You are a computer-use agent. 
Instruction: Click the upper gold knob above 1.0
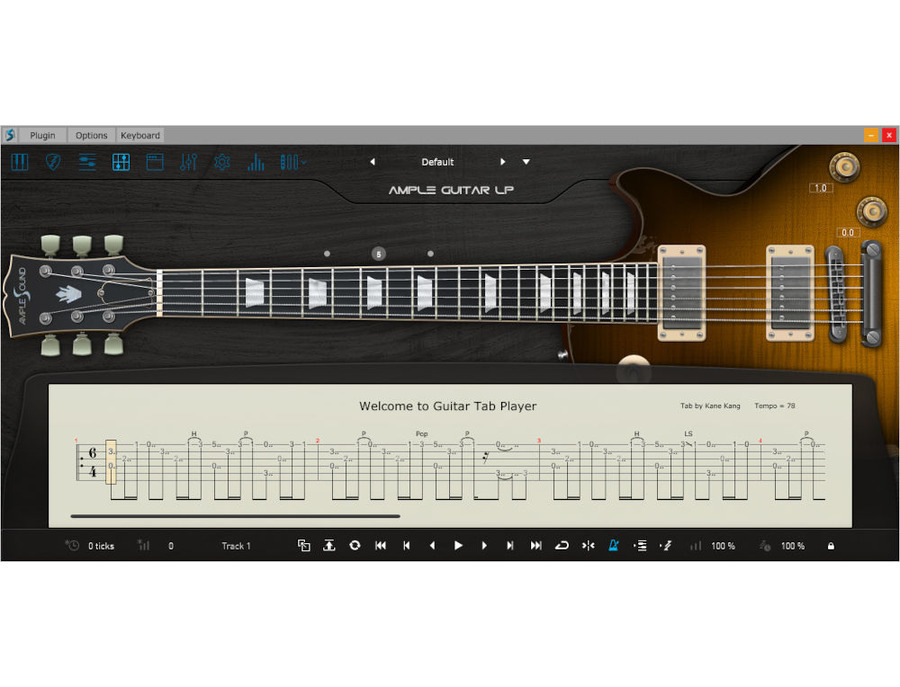coord(844,166)
